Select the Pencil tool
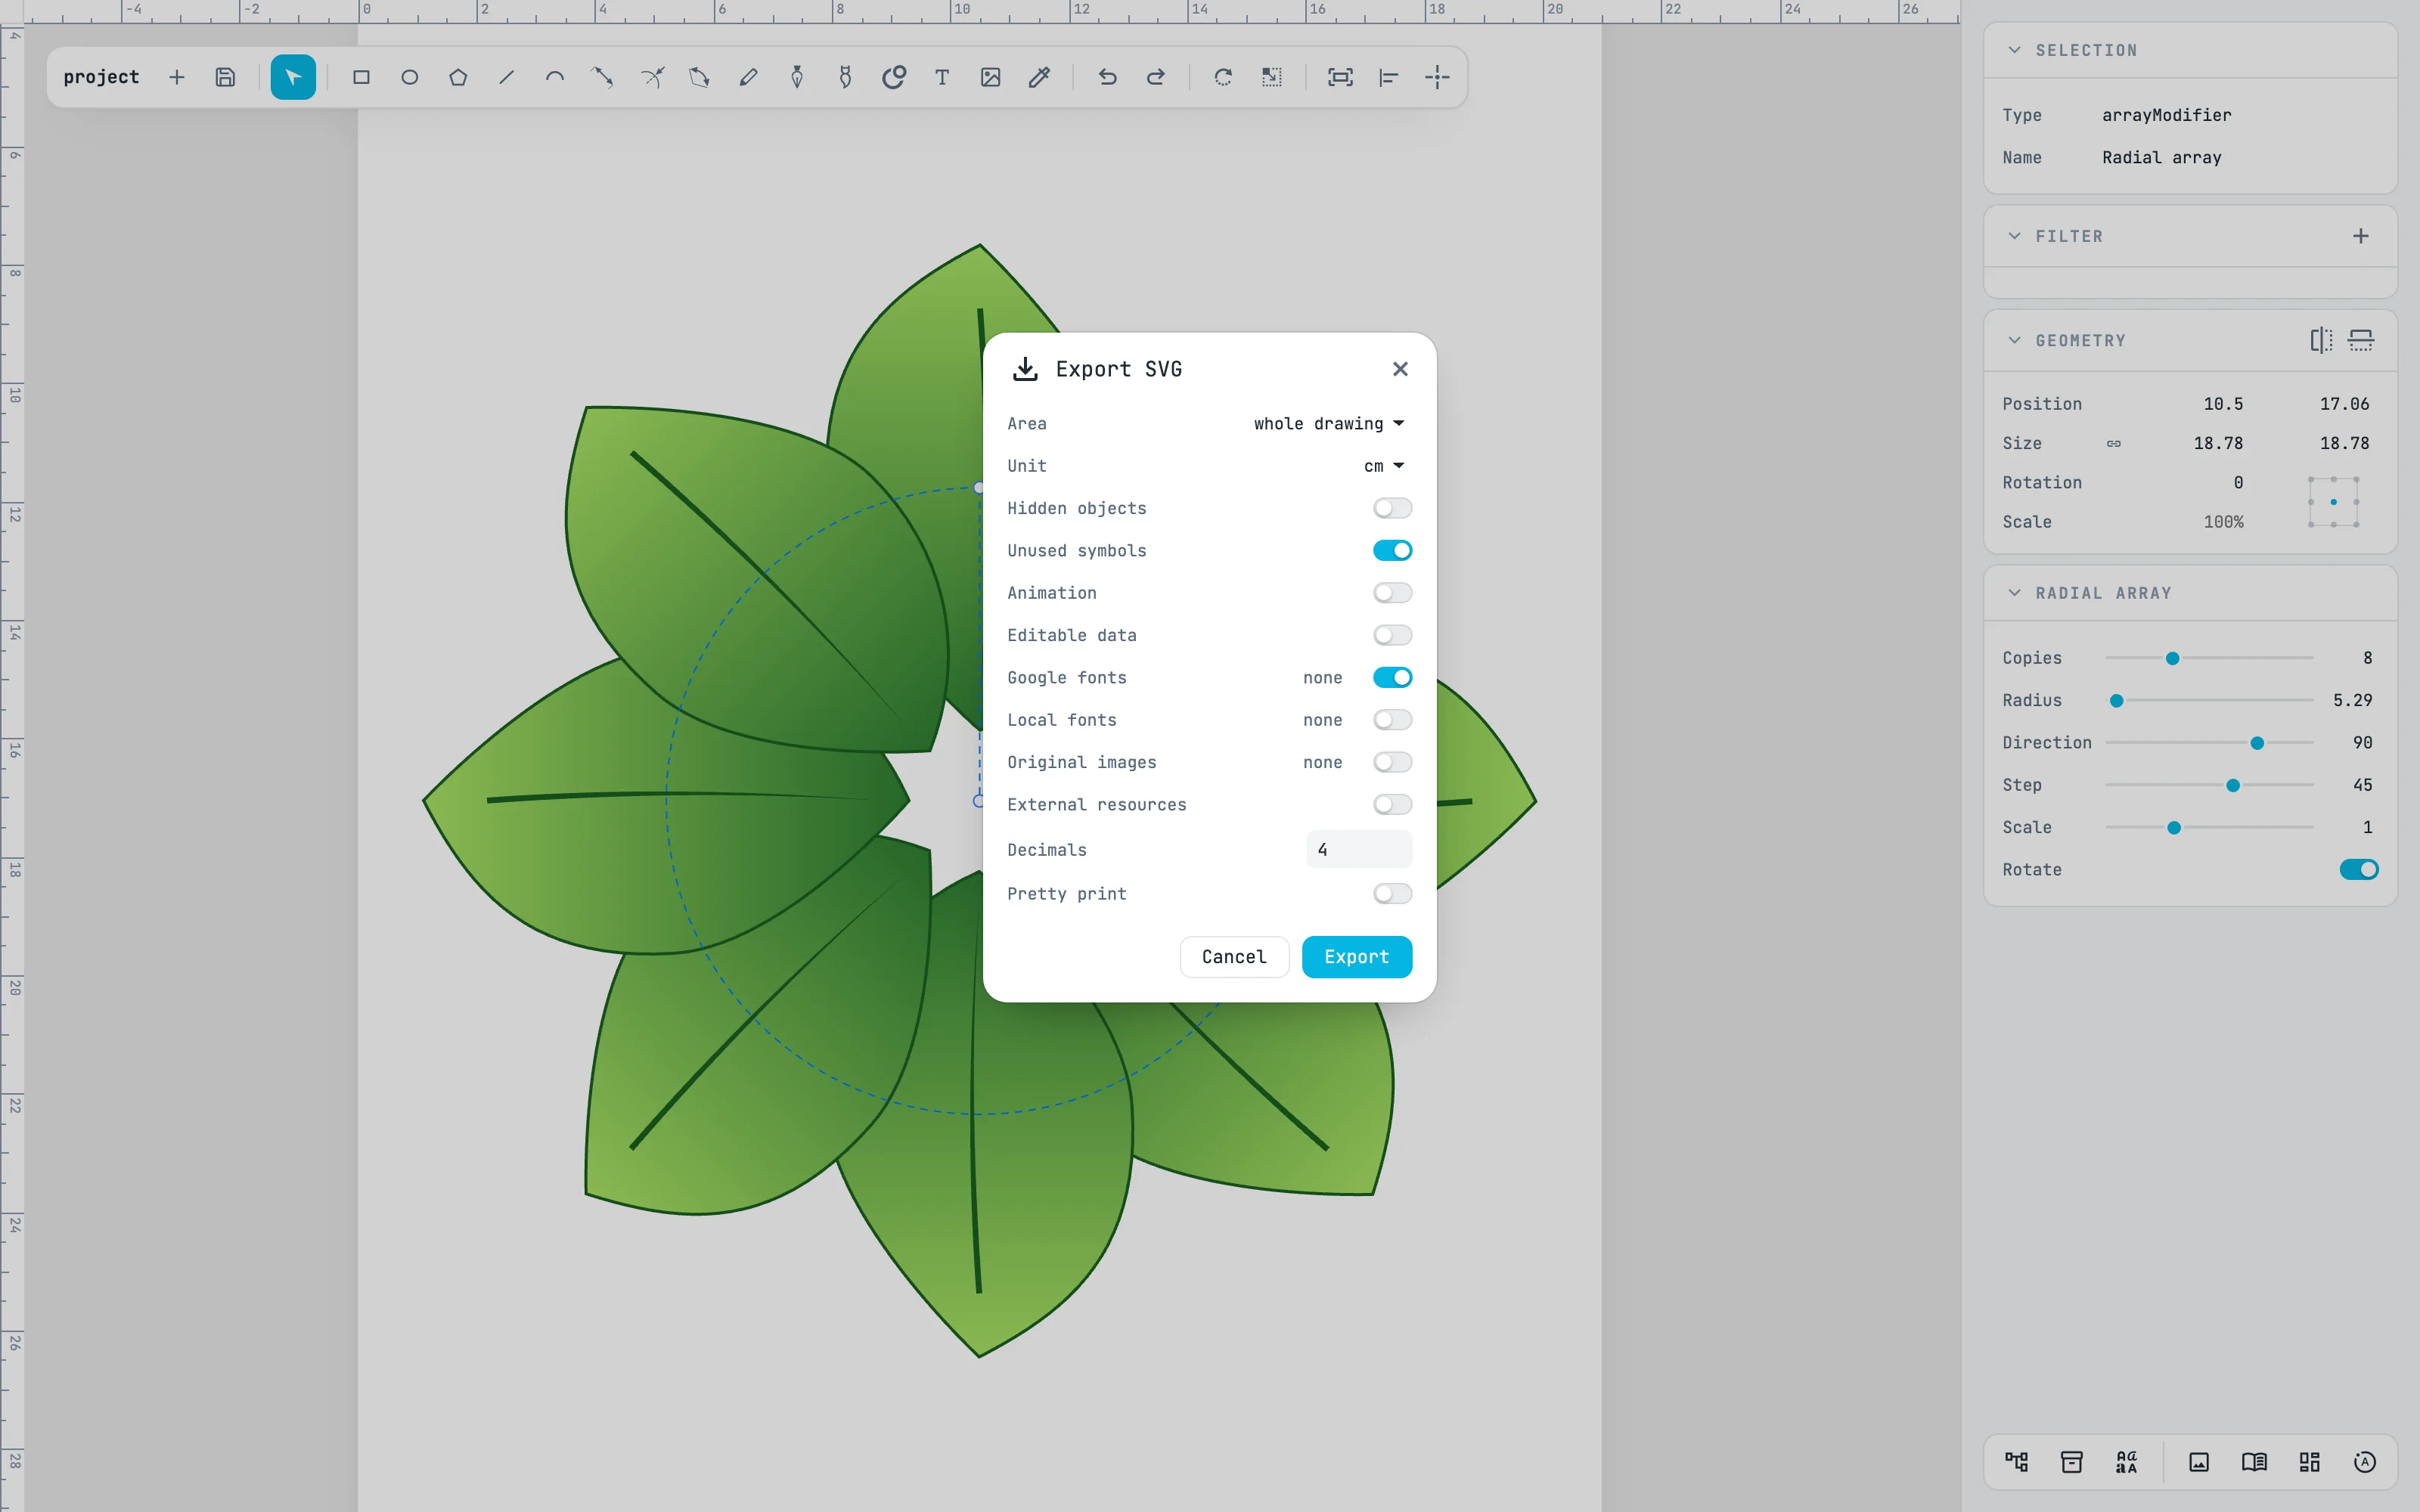The width and height of the screenshot is (2420, 1512). click(x=748, y=77)
